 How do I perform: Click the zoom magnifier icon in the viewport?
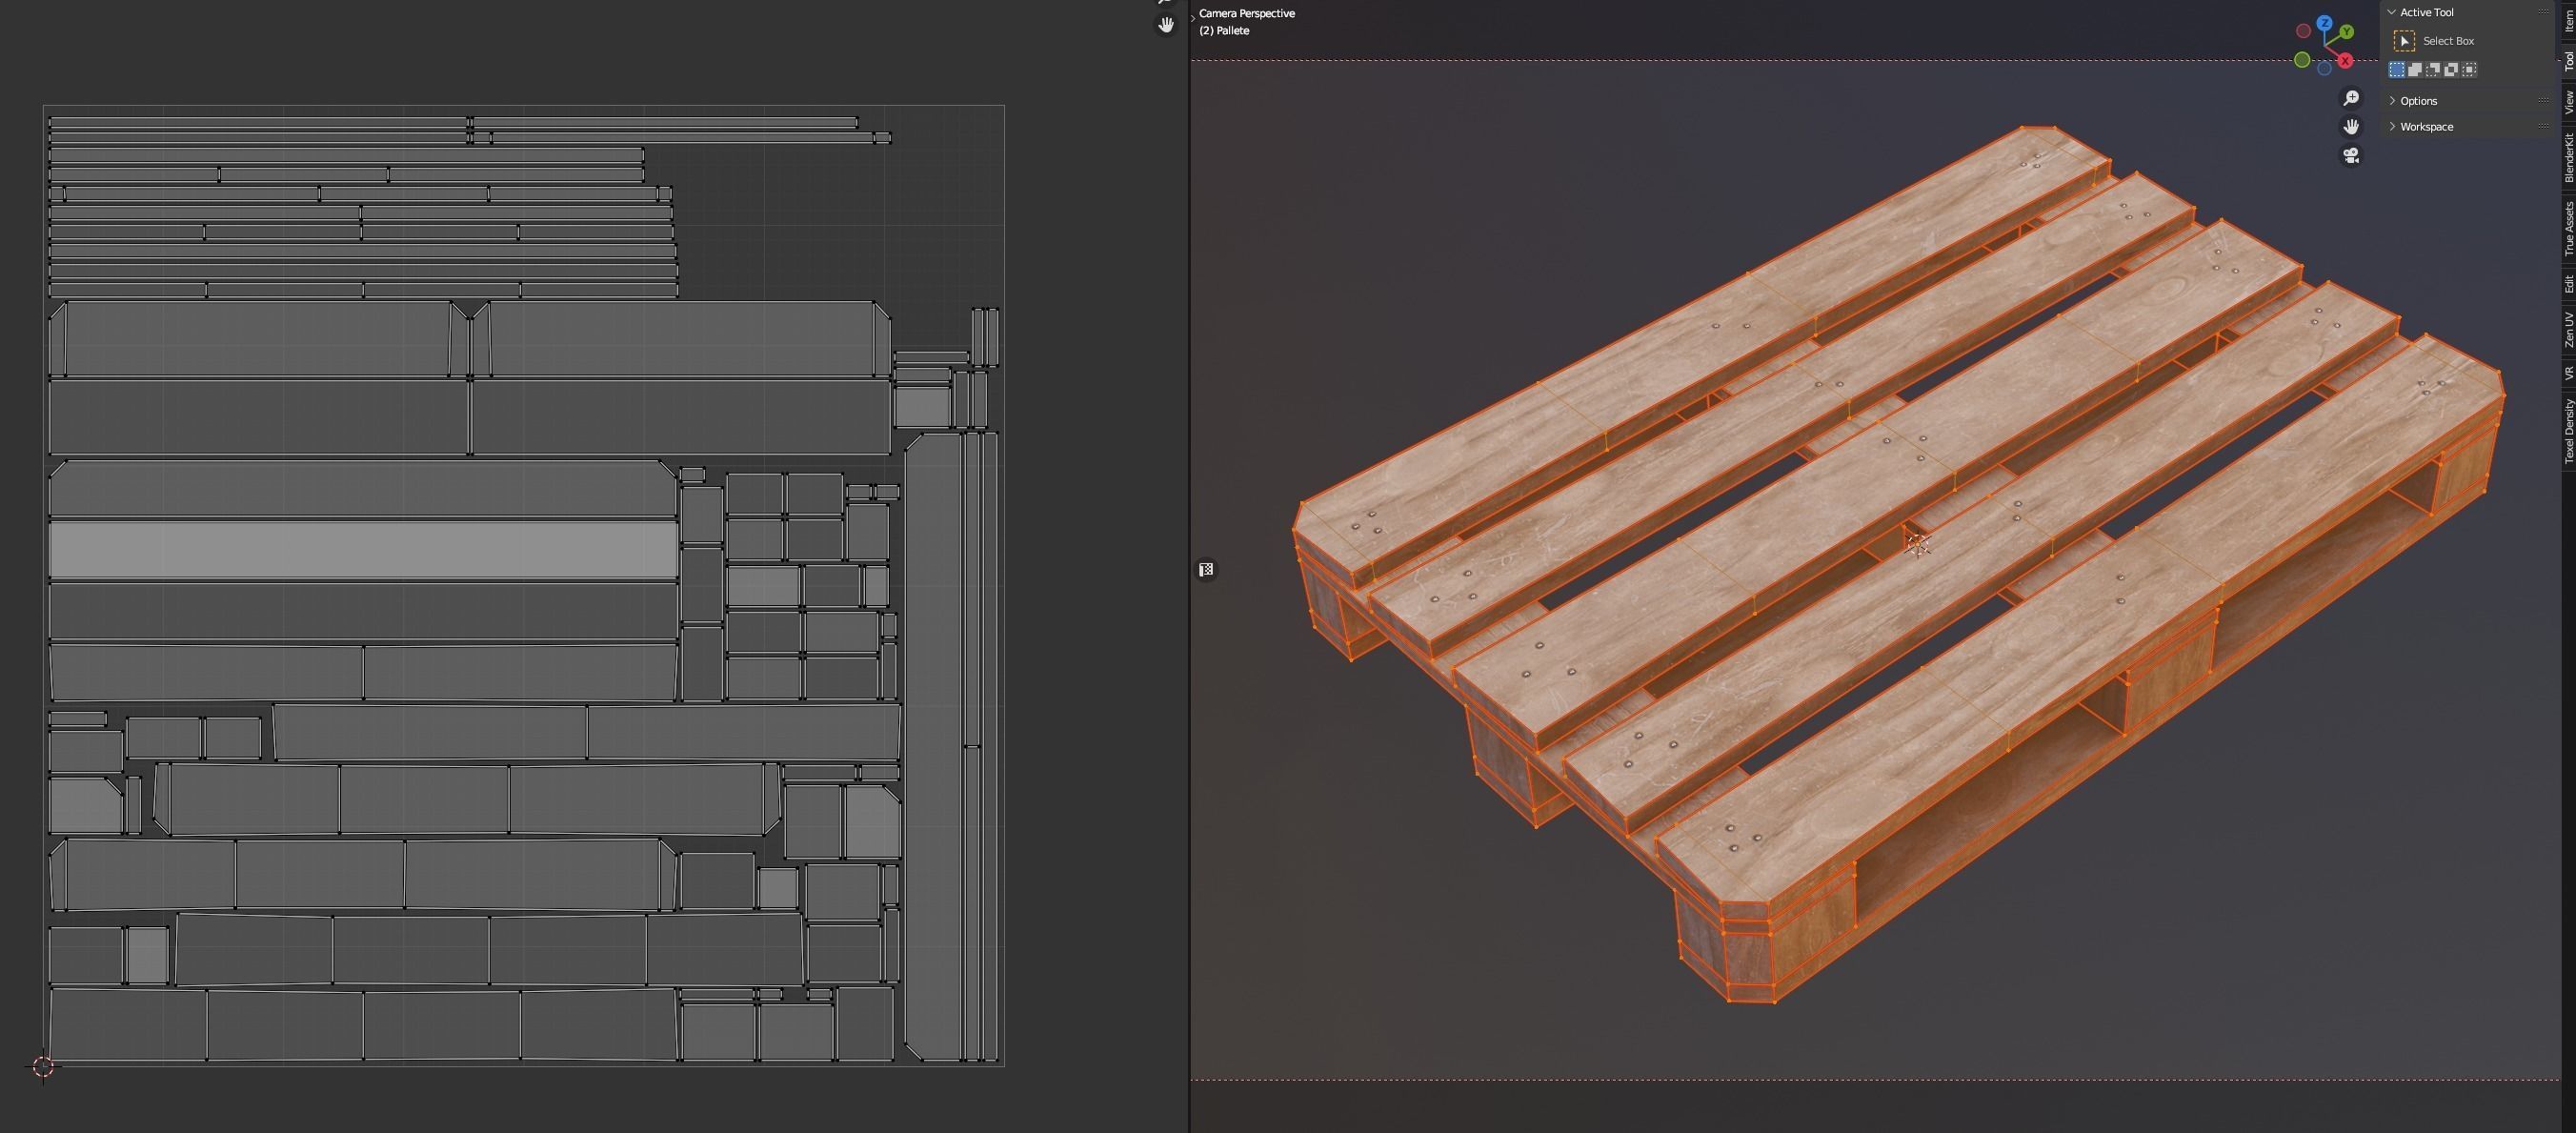(x=2352, y=97)
